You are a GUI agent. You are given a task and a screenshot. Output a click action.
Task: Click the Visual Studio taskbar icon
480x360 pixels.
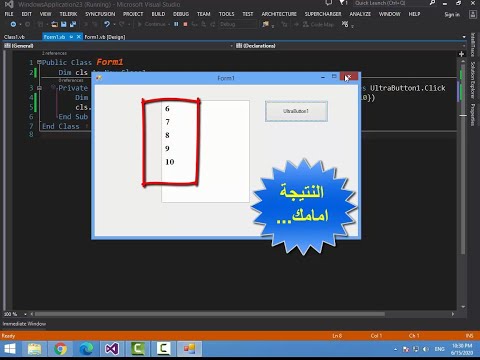coord(112,349)
